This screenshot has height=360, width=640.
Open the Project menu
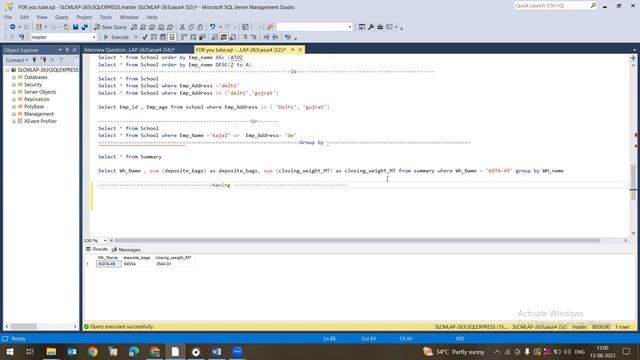(84, 17)
